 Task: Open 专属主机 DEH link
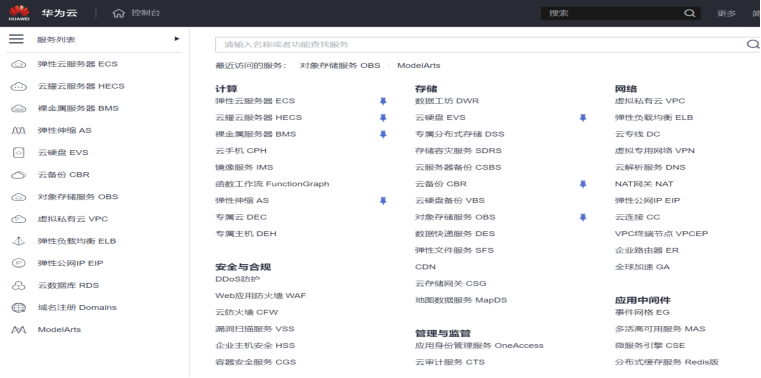[x=246, y=233]
